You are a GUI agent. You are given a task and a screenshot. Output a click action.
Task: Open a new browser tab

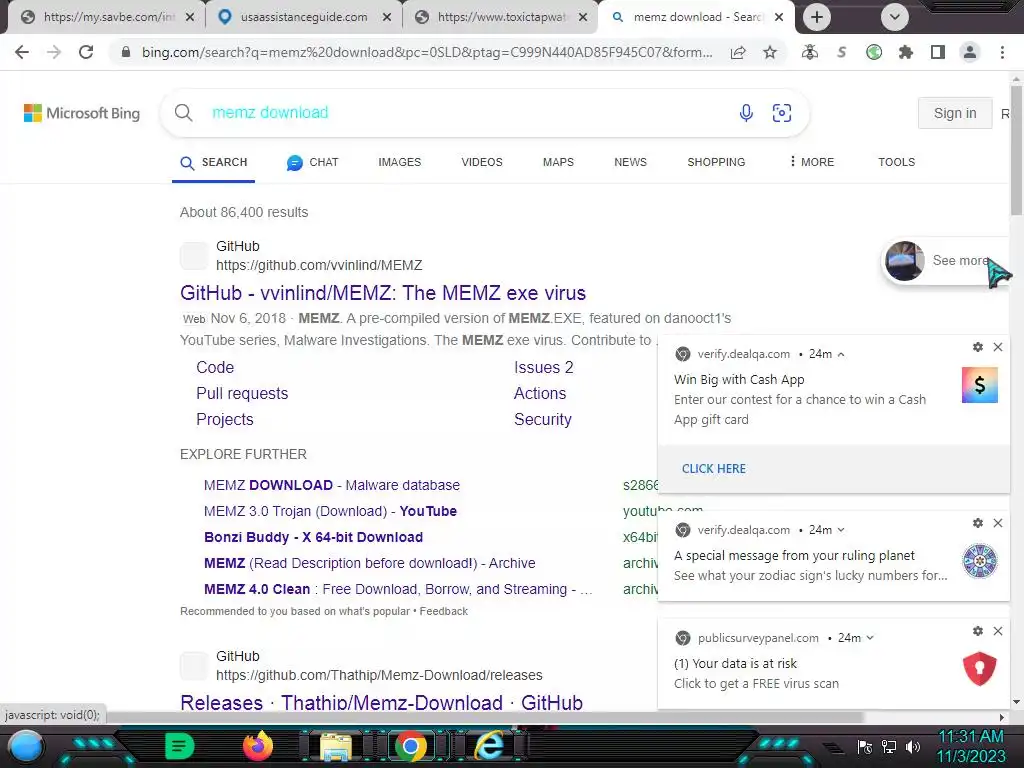816,17
